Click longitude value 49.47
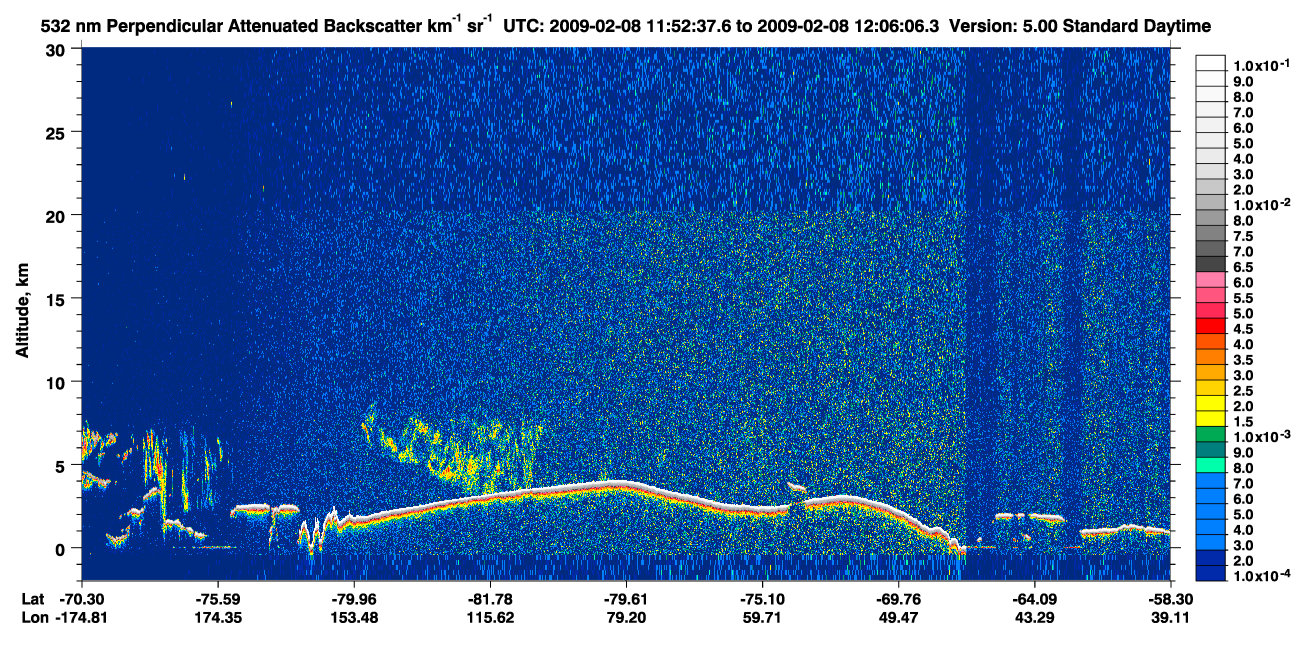The image size is (1300, 667). pos(897,617)
